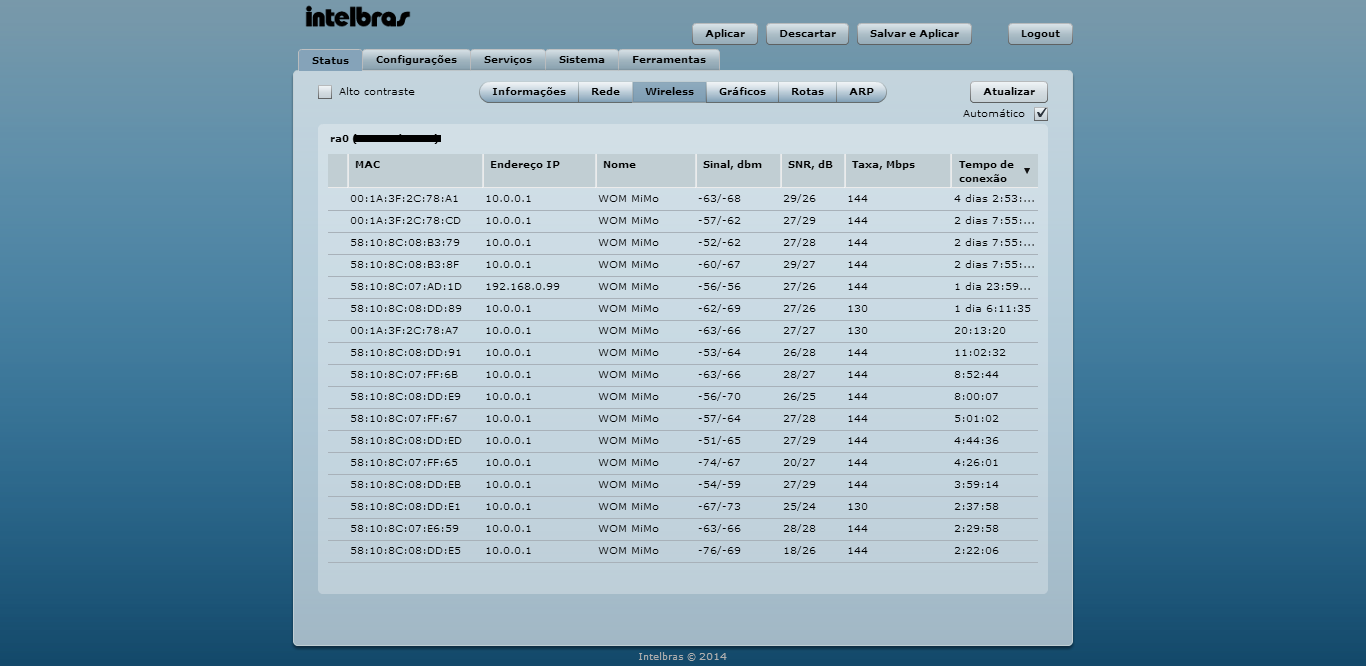The image size is (1366, 666).
Task: Click signal value -74/-67
Action: pyautogui.click(x=719, y=463)
